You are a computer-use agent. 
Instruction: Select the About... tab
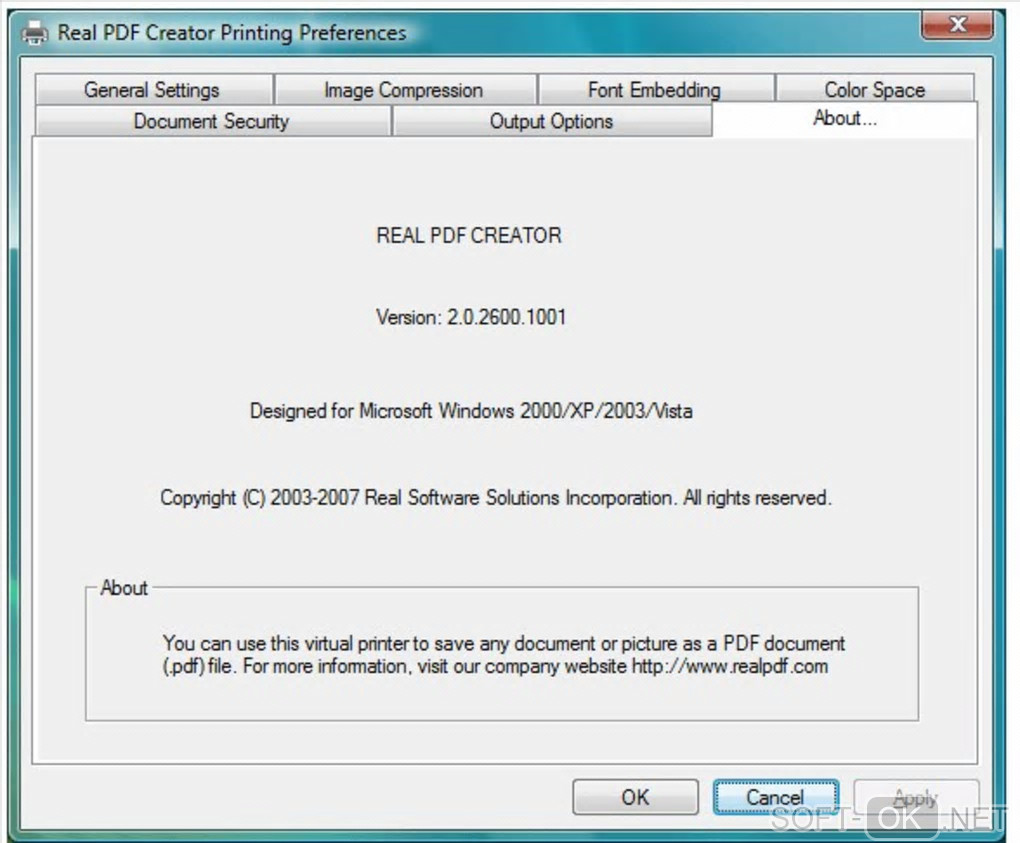click(x=844, y=118)
